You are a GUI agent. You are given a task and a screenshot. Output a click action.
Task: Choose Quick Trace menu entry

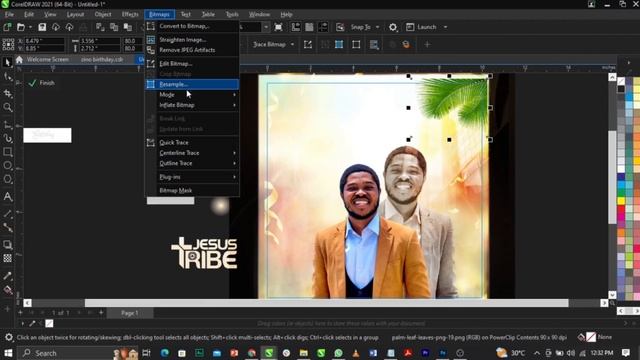tap(192, 142)
